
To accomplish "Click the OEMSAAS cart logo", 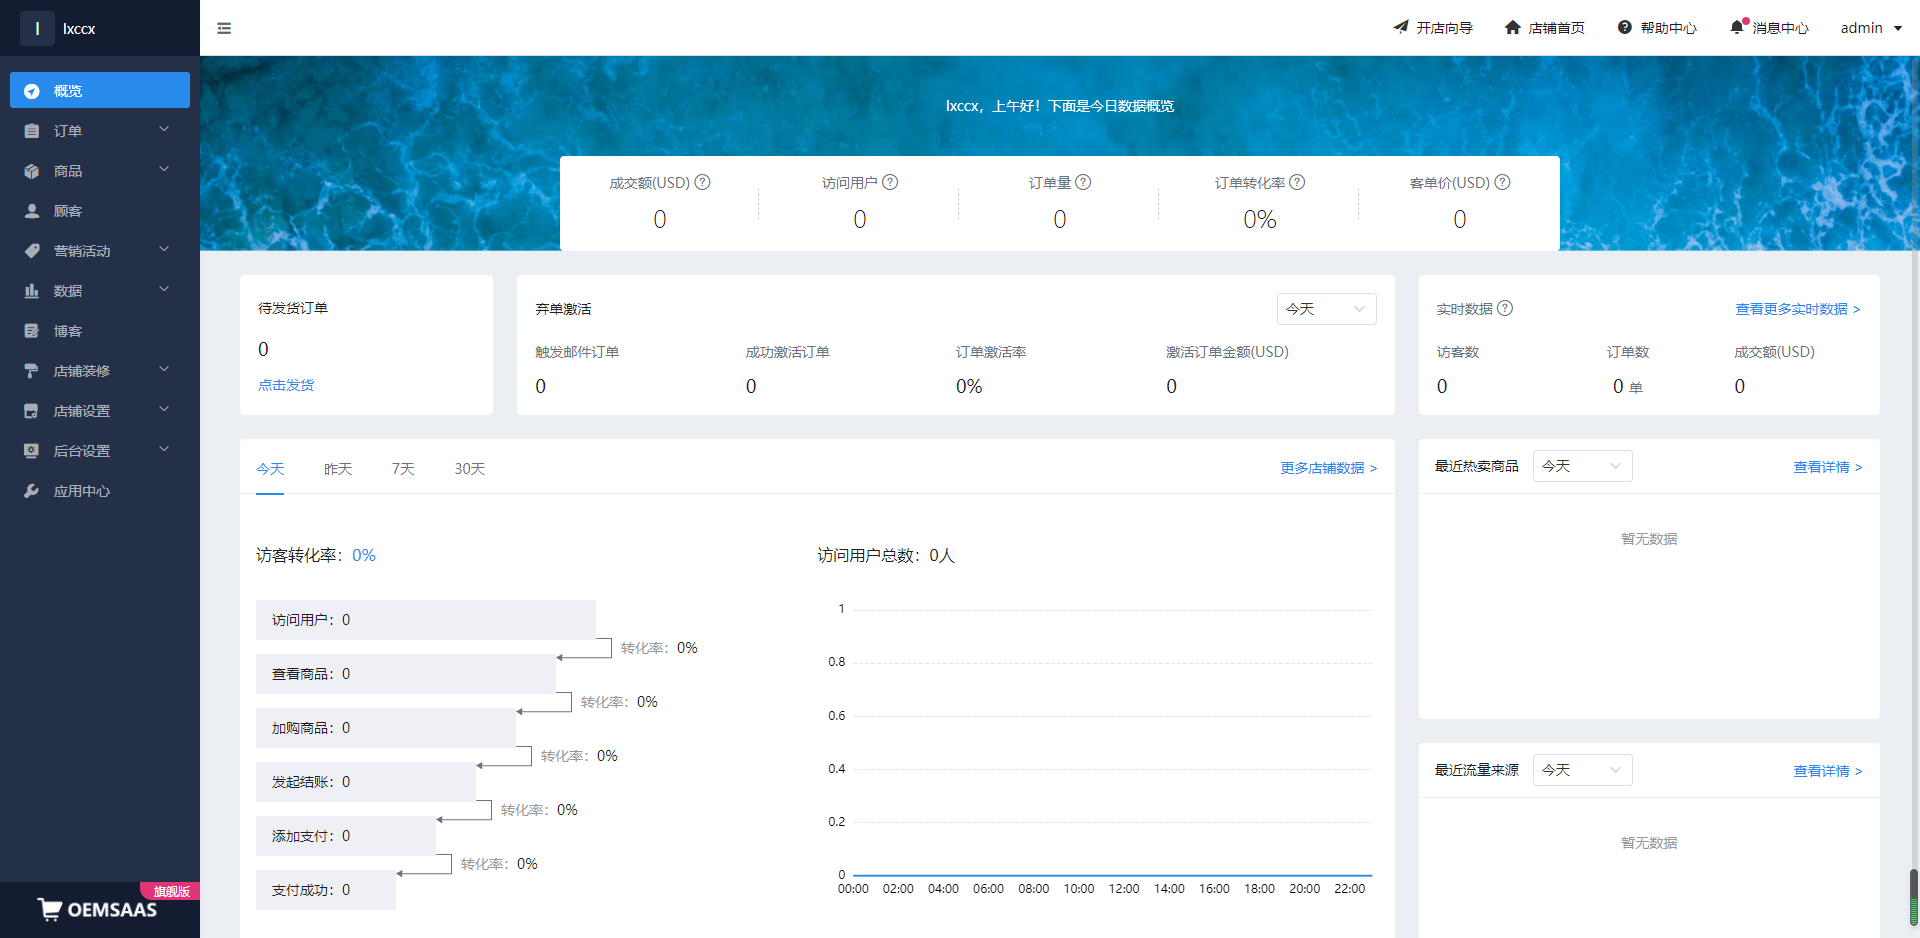I will 50,909.
